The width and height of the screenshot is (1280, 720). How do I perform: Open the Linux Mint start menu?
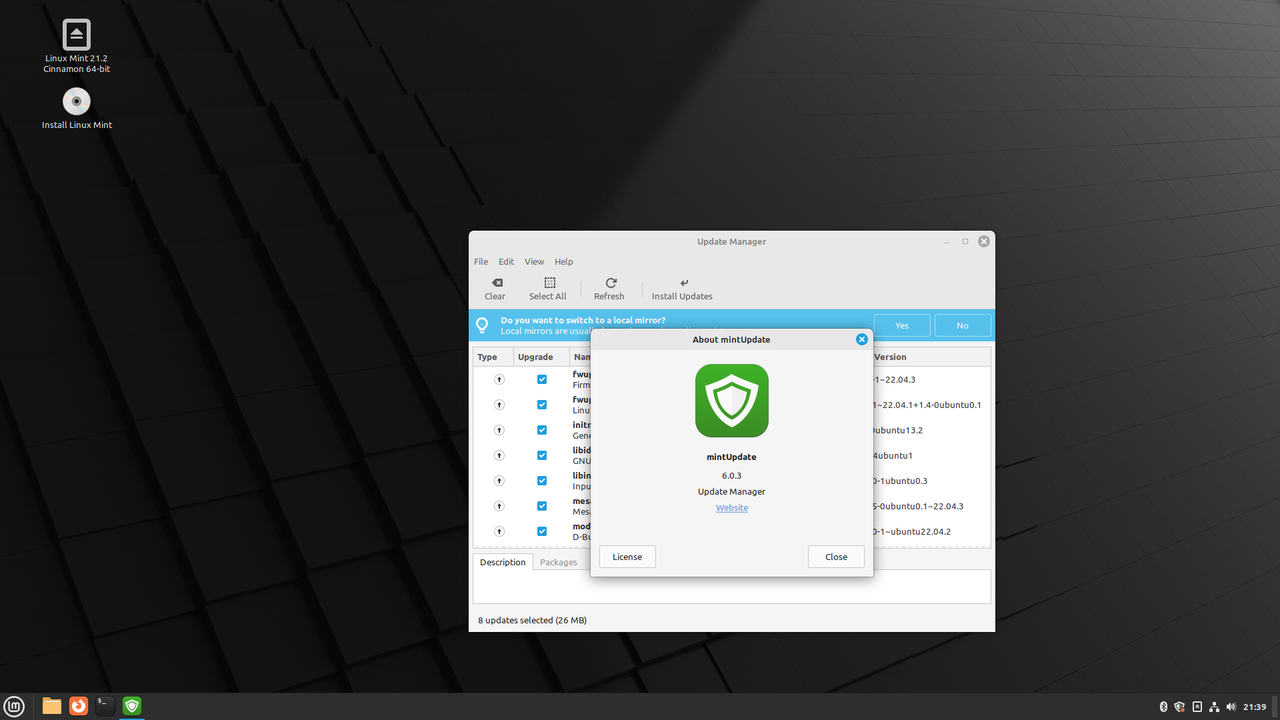[x=14, y=706]
